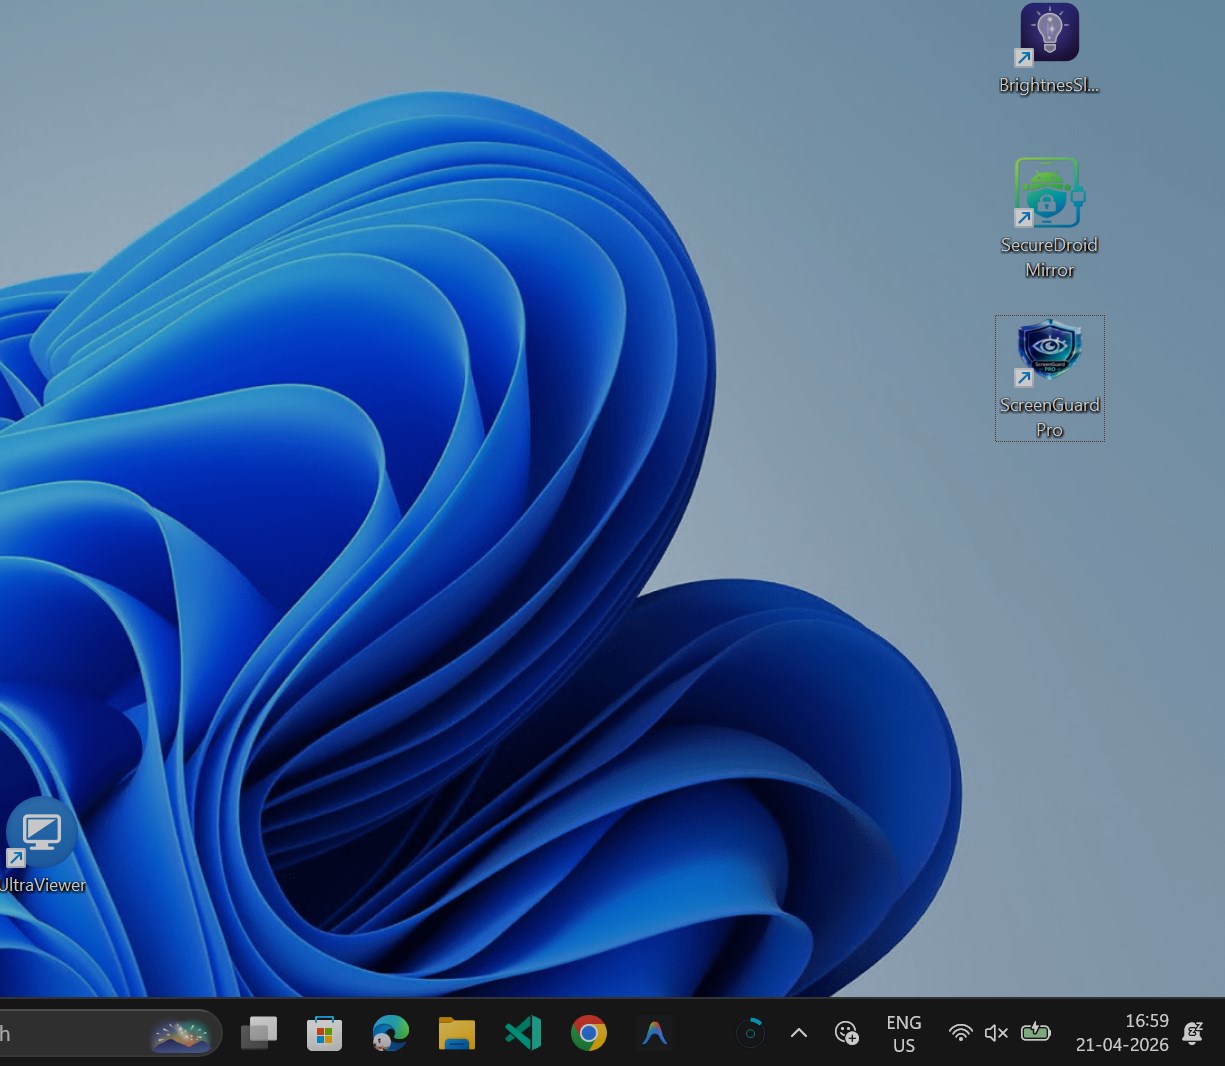Click the circular loading tray icon

[750, 1033]
